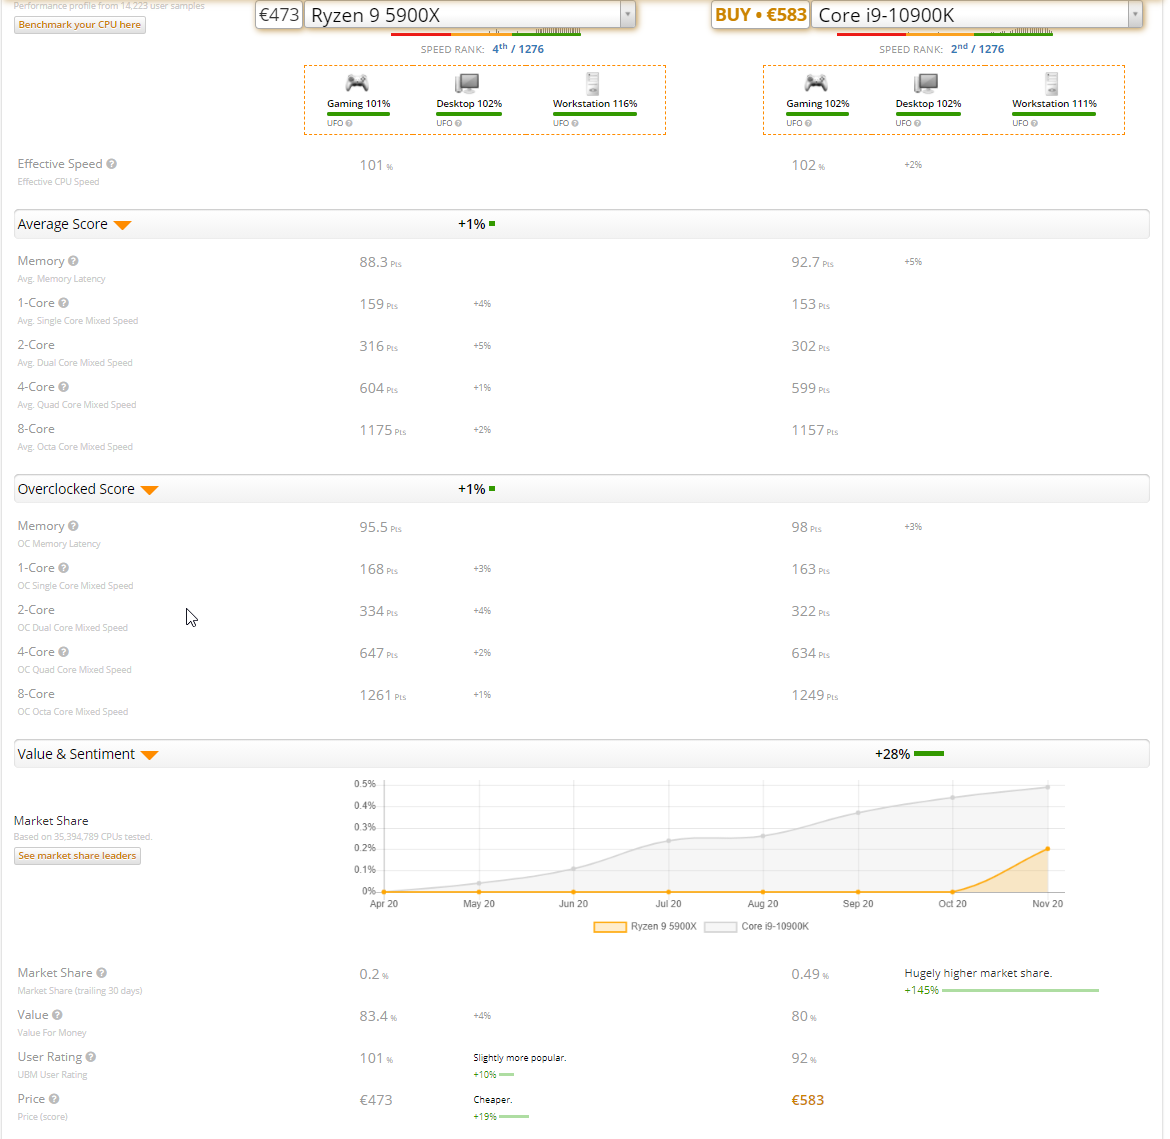Click the Workstation 116% tower icon
The width and height of the screenshot is (1170, 1139).
tap(592, 83)
